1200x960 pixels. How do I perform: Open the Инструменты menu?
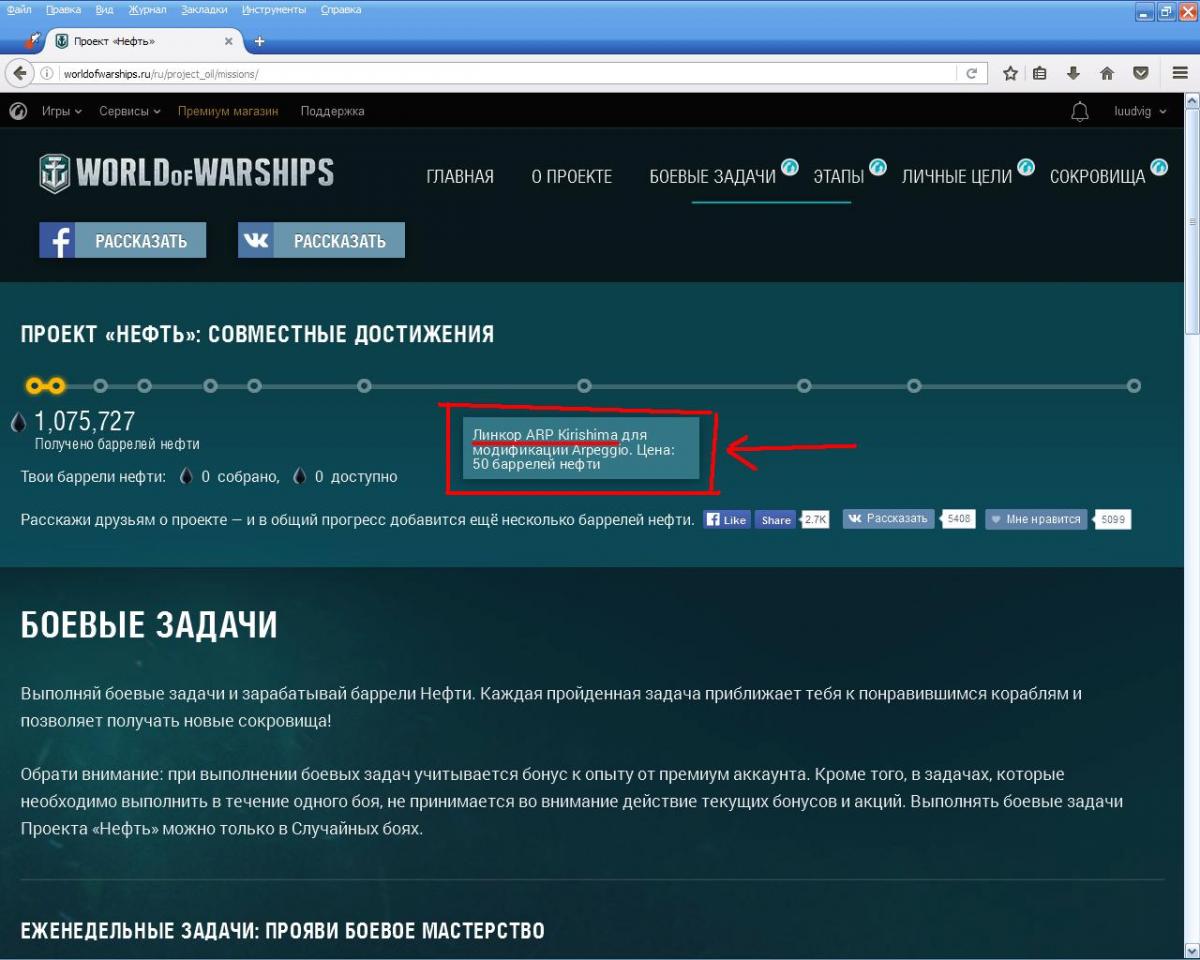[274, 9]
